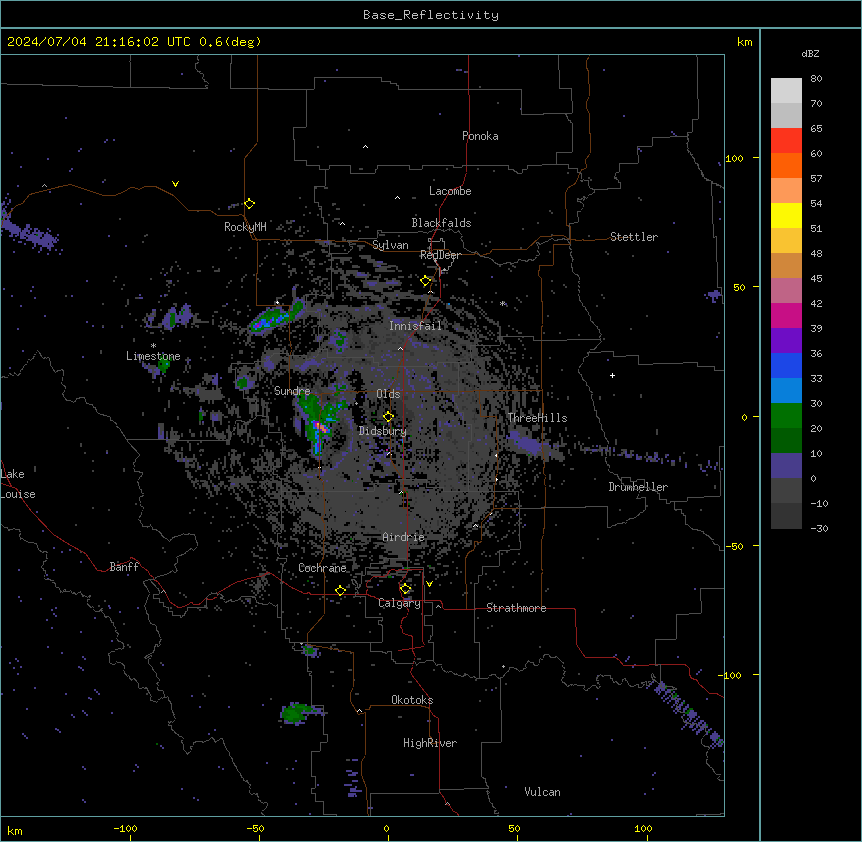Click the intense storm cell west of Didsbury

pos(320,428)
